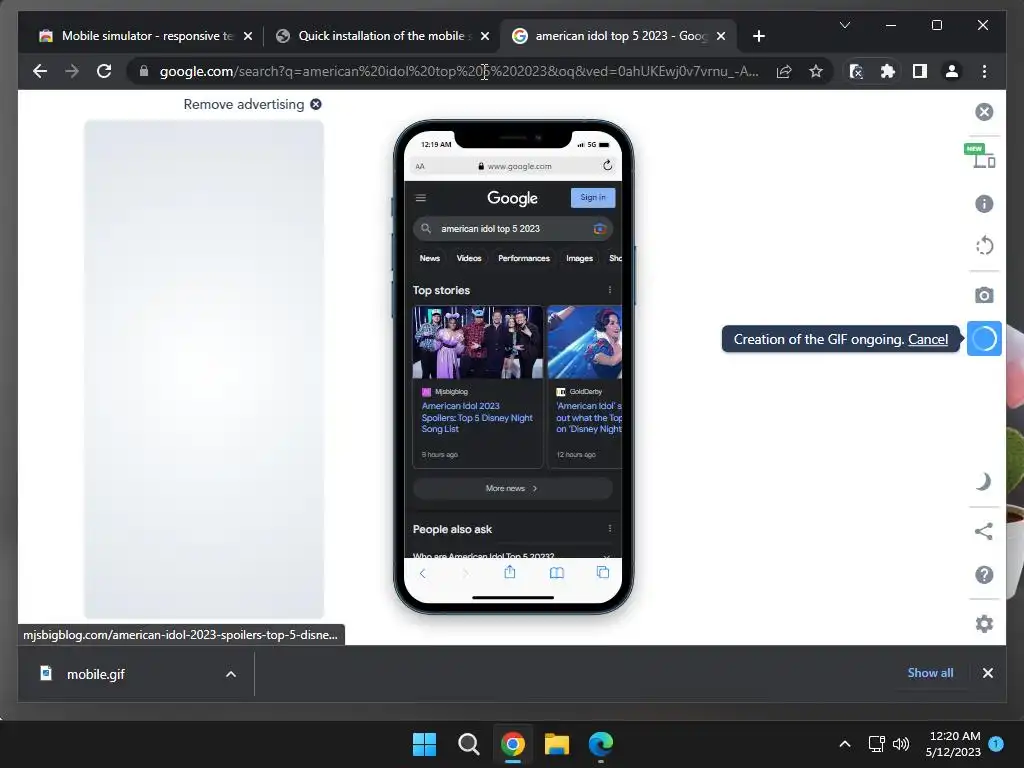Click the Chrome address bar URL
Screen dimensions: 1024x768
459,71
